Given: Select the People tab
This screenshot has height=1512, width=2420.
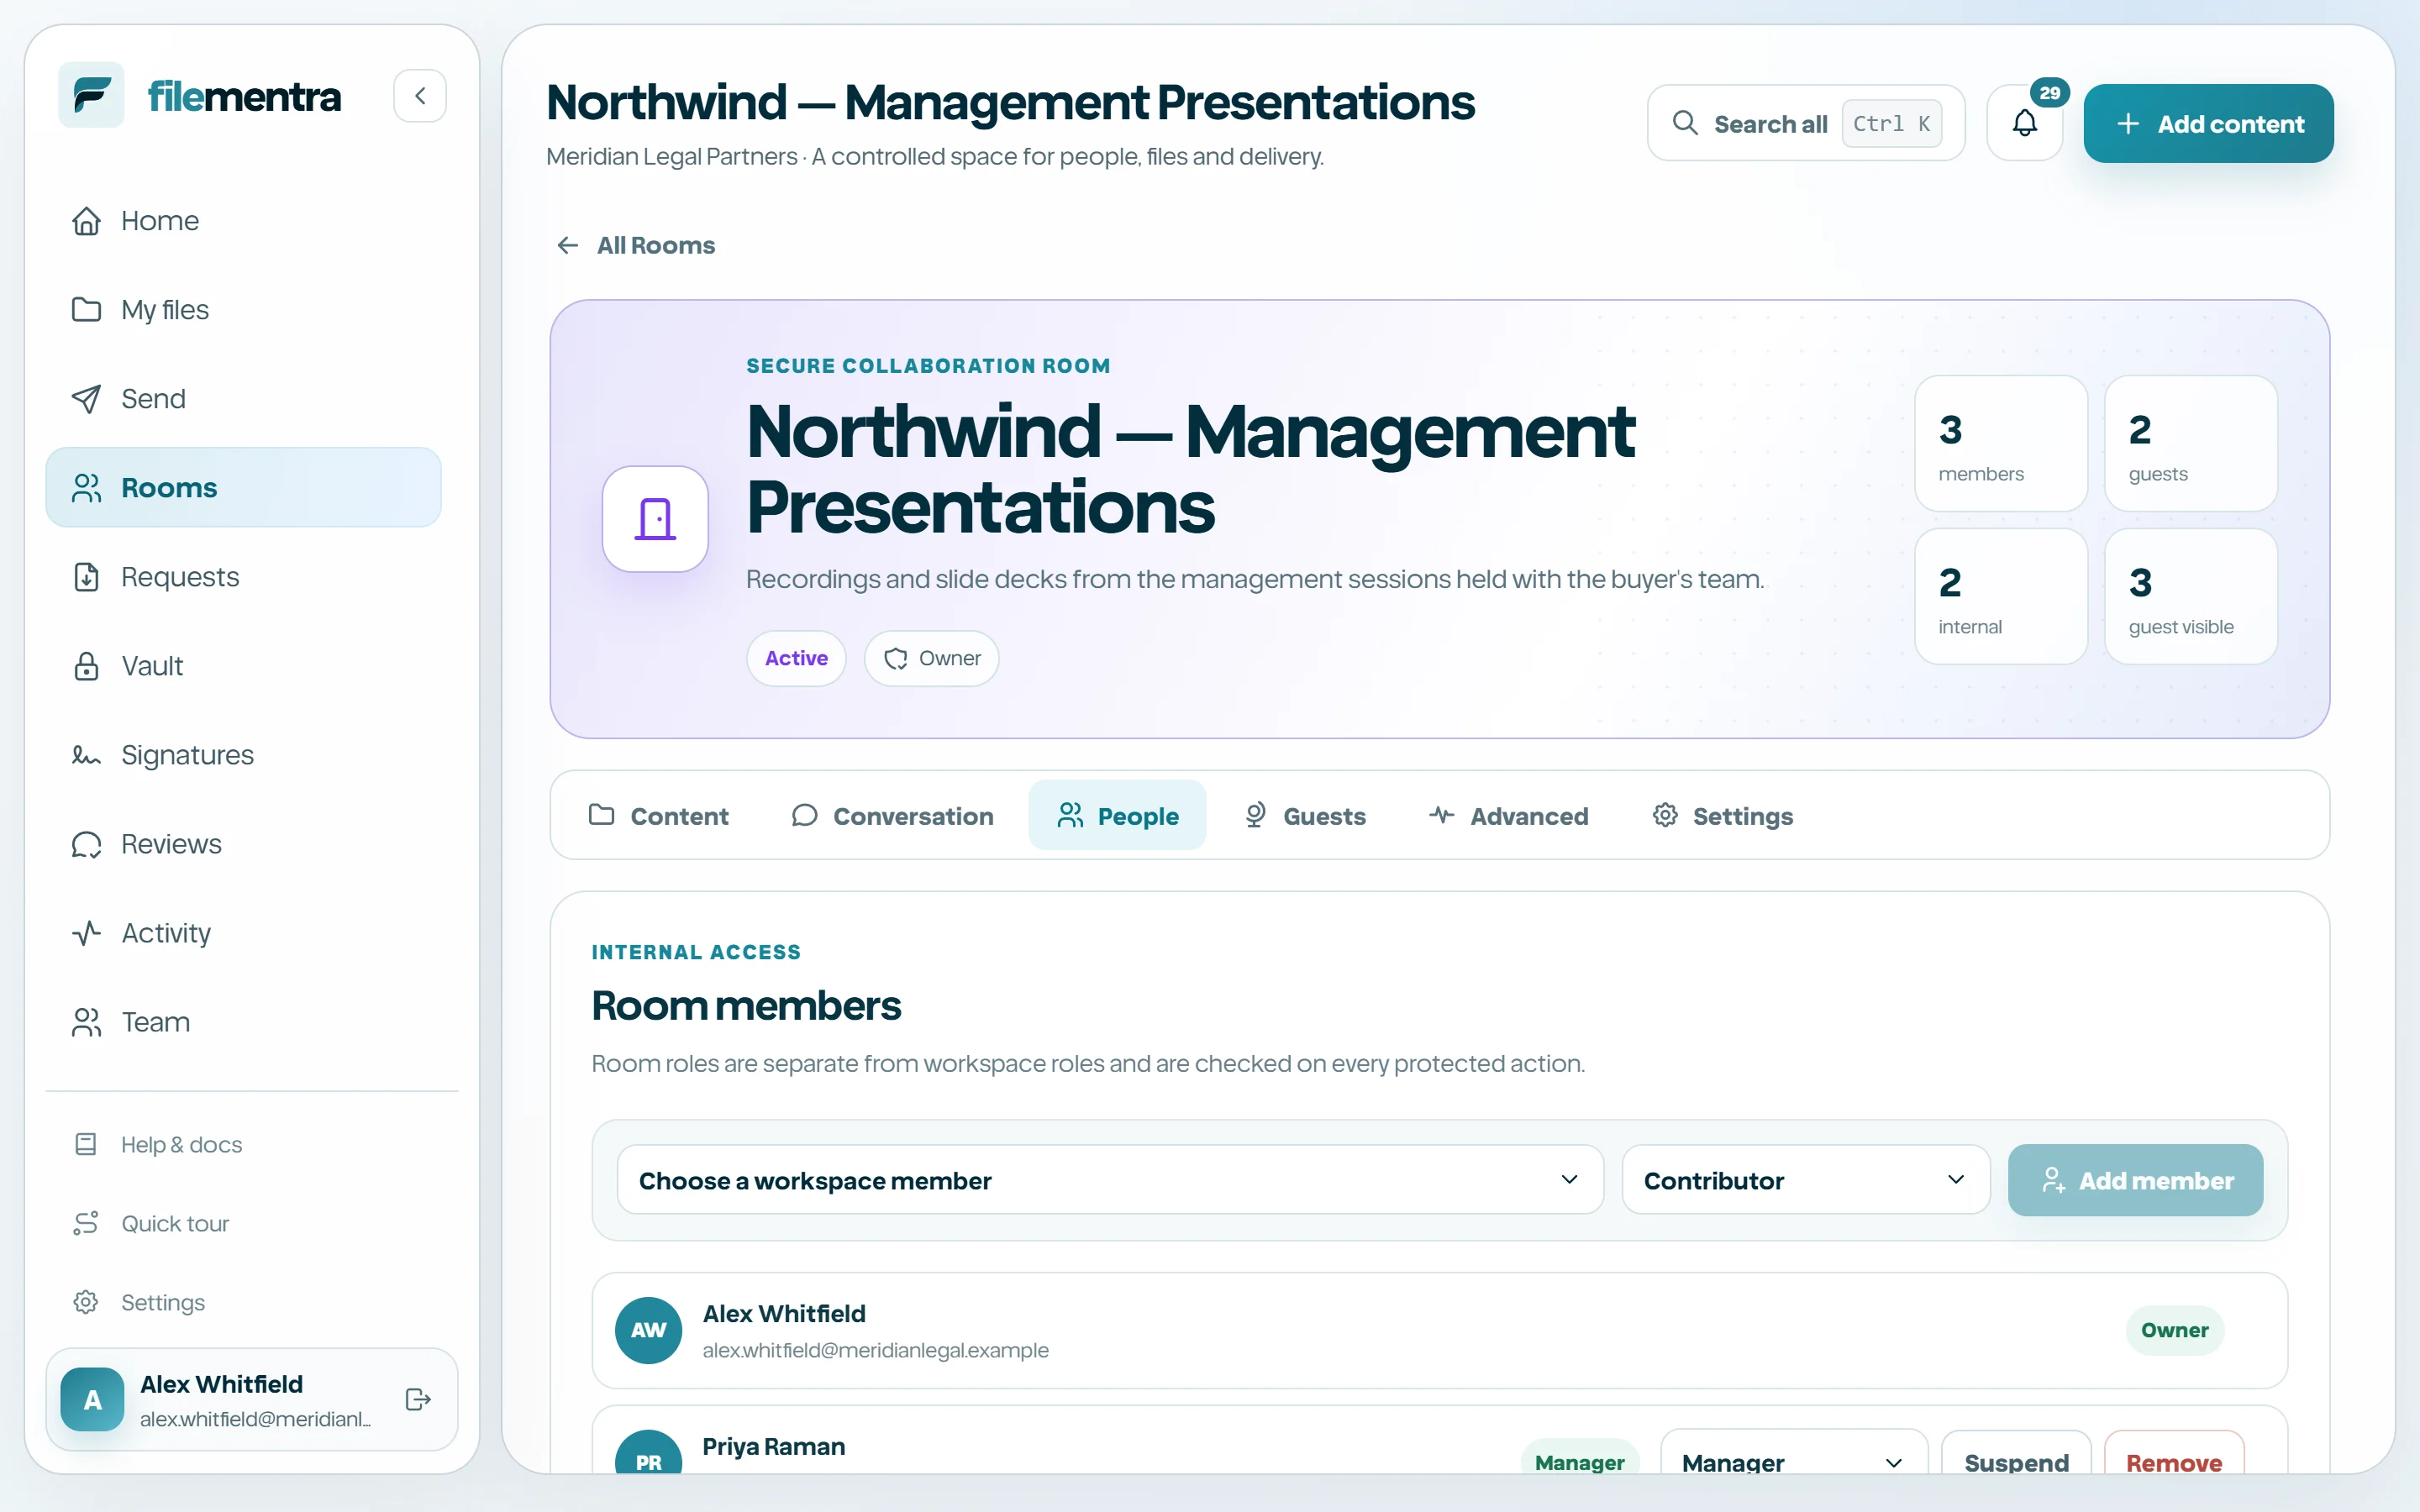Looking at the screenshot, I should pyautogui.click(x=1117, y=815).
